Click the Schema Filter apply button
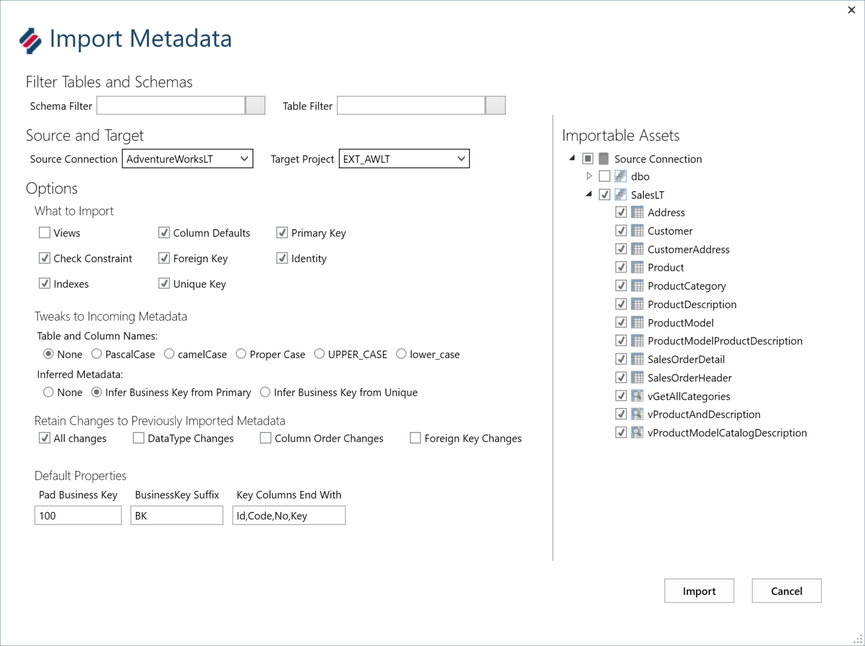The height and width of the screenshot is (646, 865). [255, 105]
